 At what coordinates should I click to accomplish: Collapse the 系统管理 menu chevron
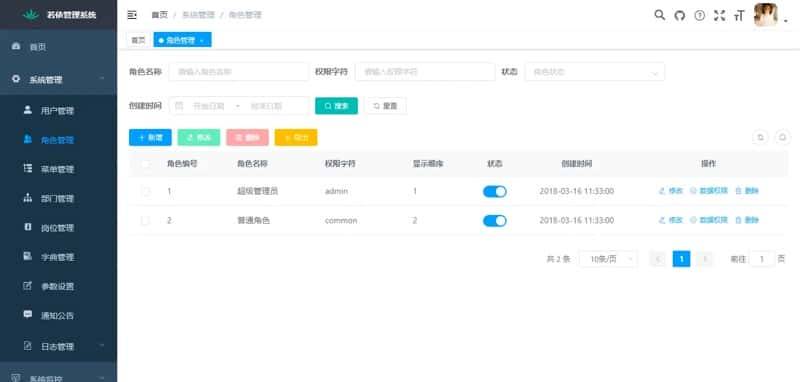(x=102, y=79)
